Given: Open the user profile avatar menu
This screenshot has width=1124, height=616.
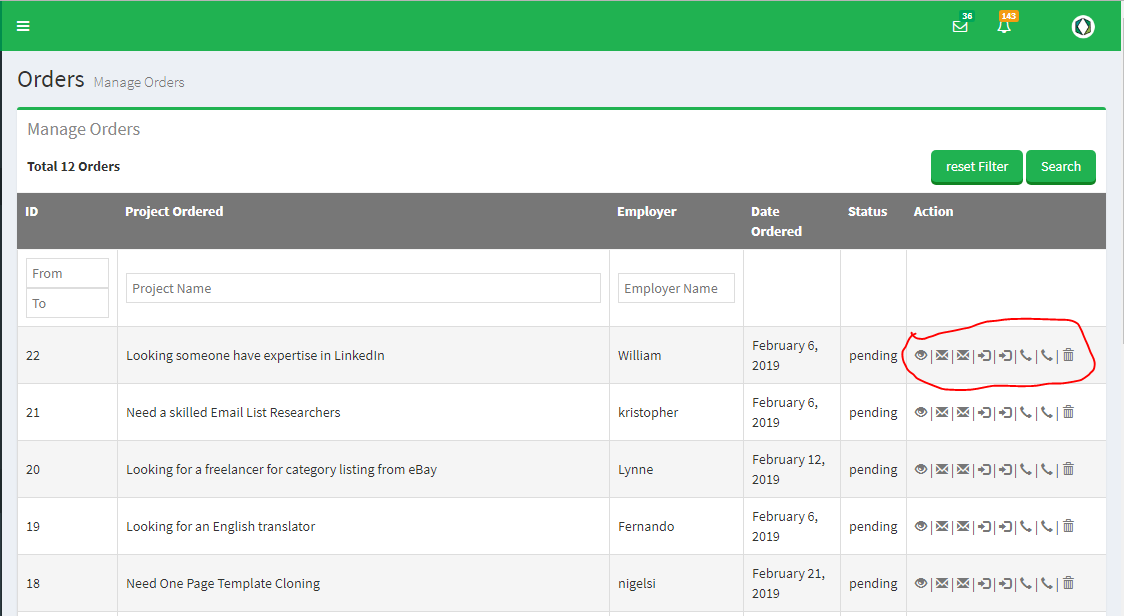Looking at the screenshot, I should tap(1083, 27).
